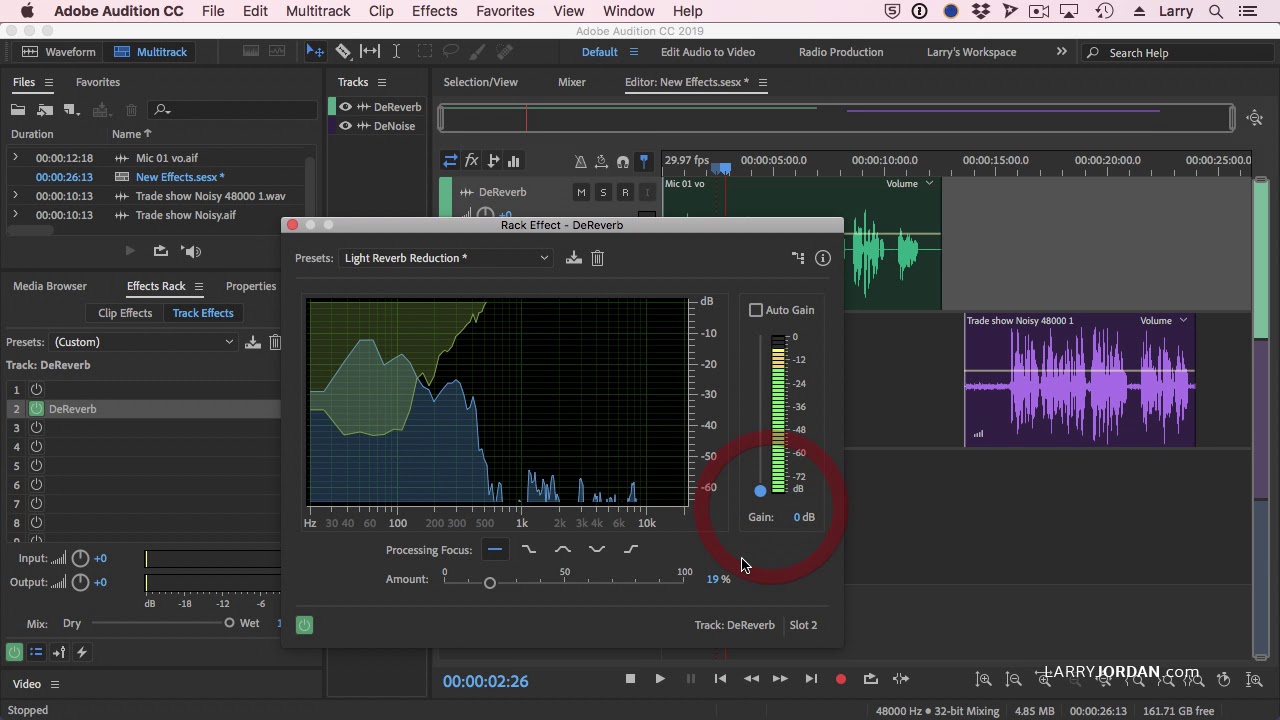
Task: Switch to the Favorites tab
Action: pyautogui.click(x=98, y=82)
